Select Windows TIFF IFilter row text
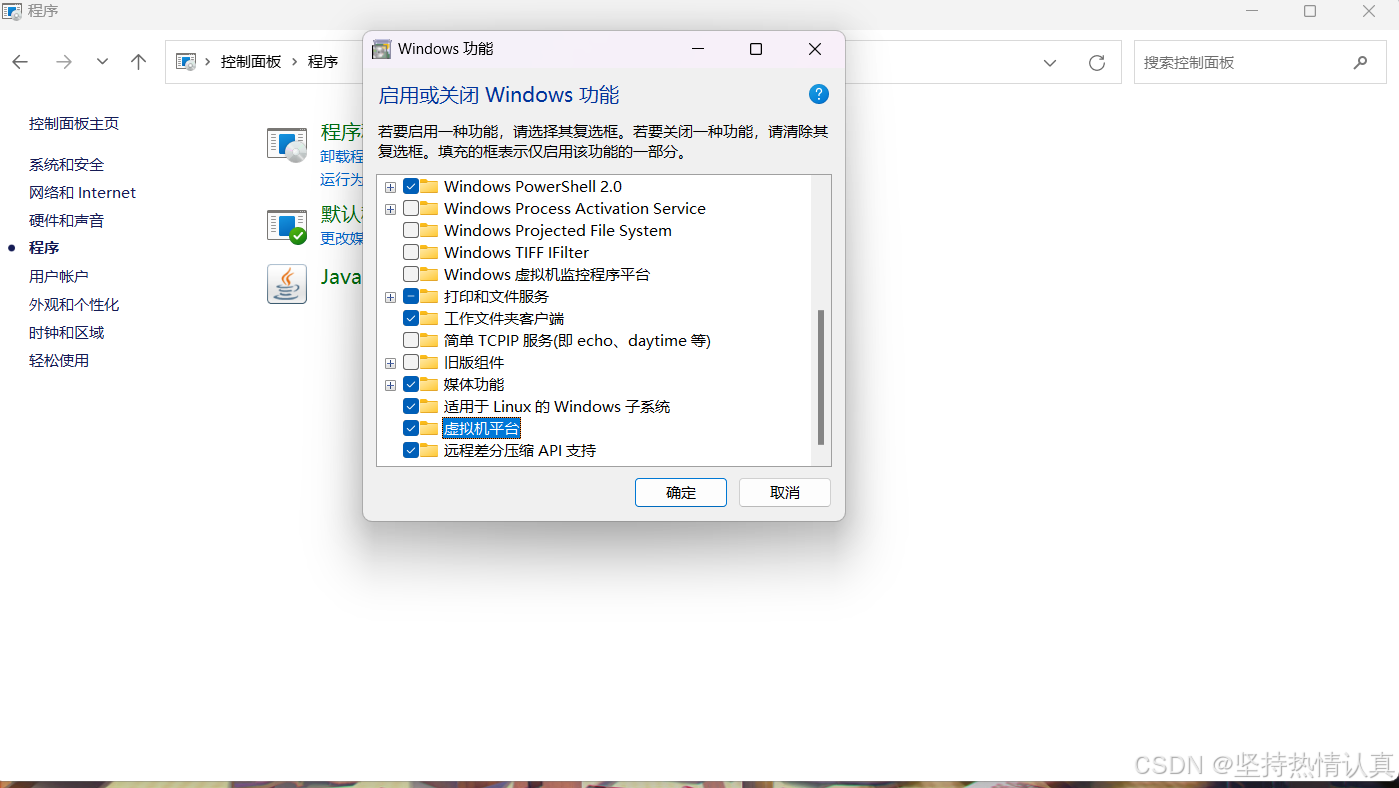The width and height of the screenshot is (1399, 788). click(x=516, y=252)
